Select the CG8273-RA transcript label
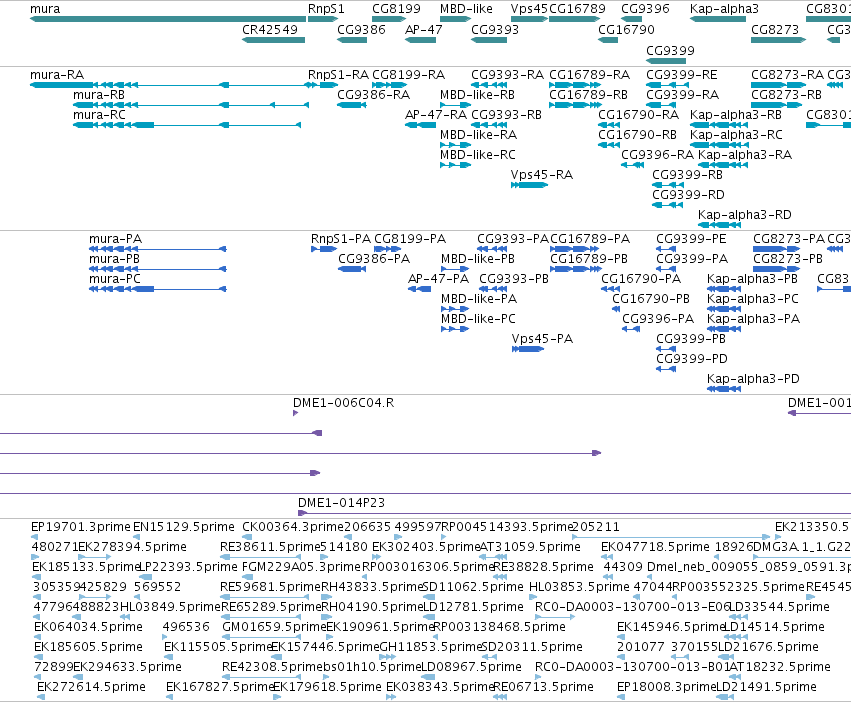The width and height of the screenshot is (851, 702). coord(787,74)
